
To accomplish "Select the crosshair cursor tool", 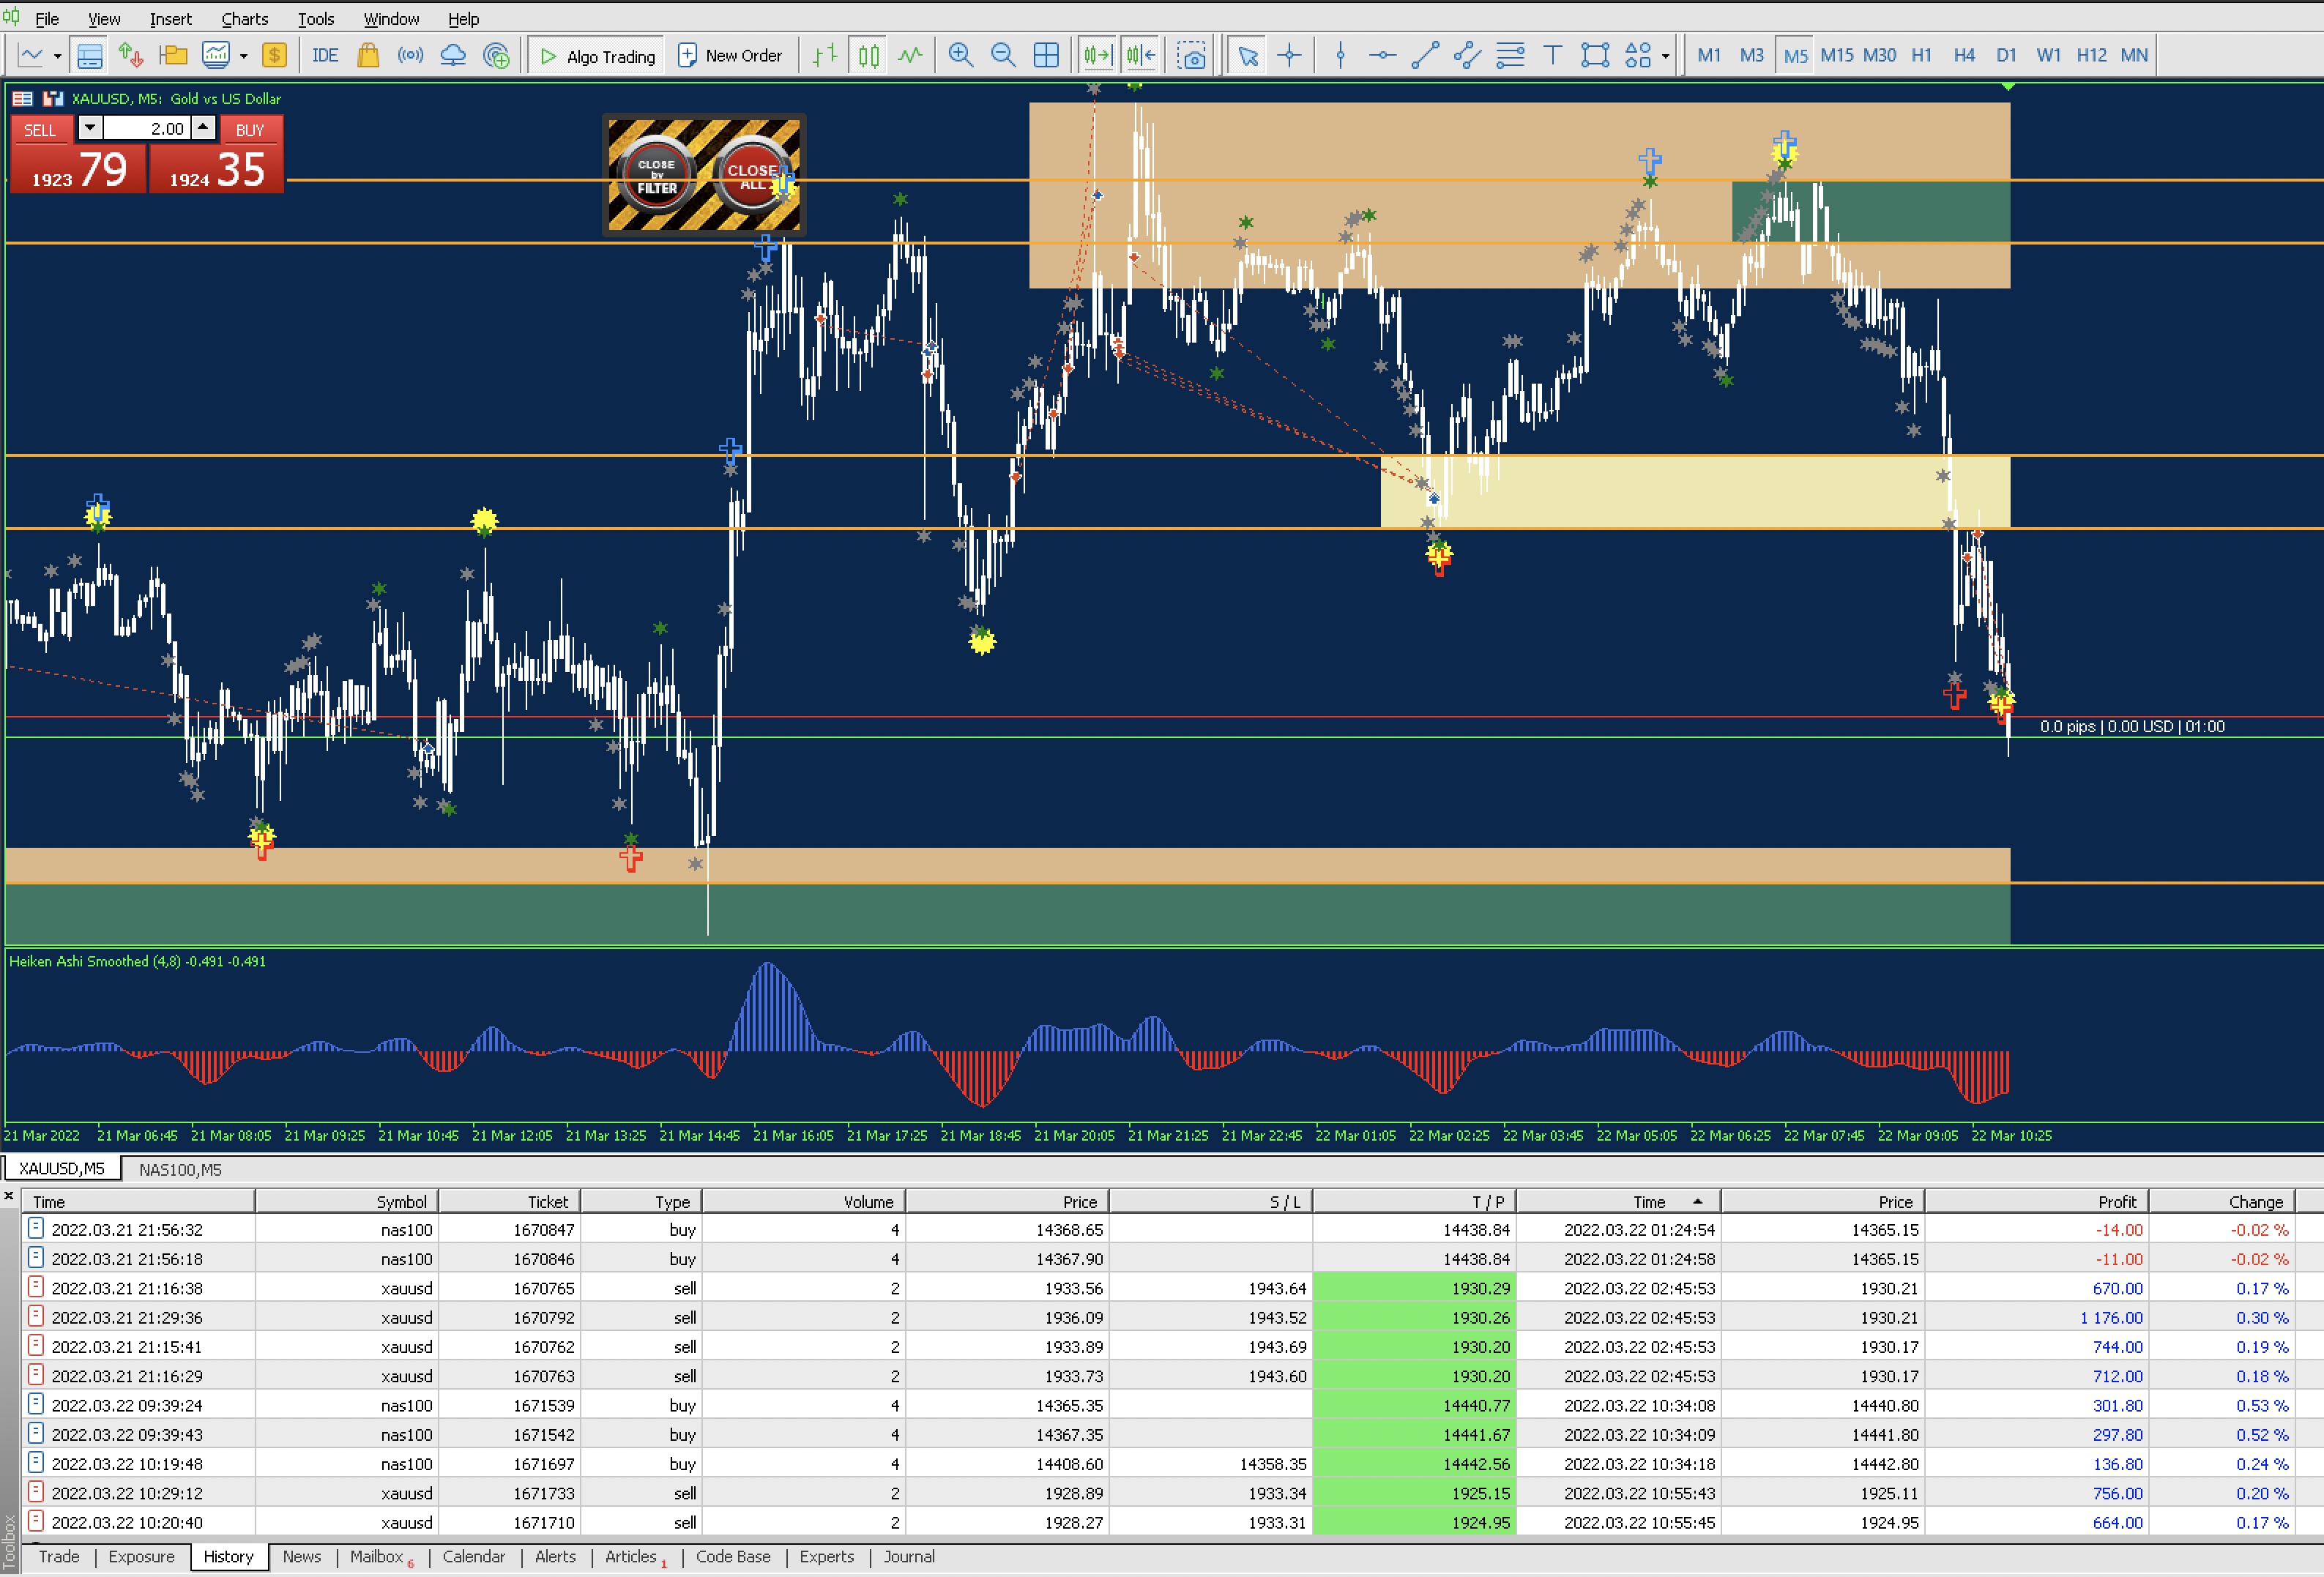I will click(1289, 55).
